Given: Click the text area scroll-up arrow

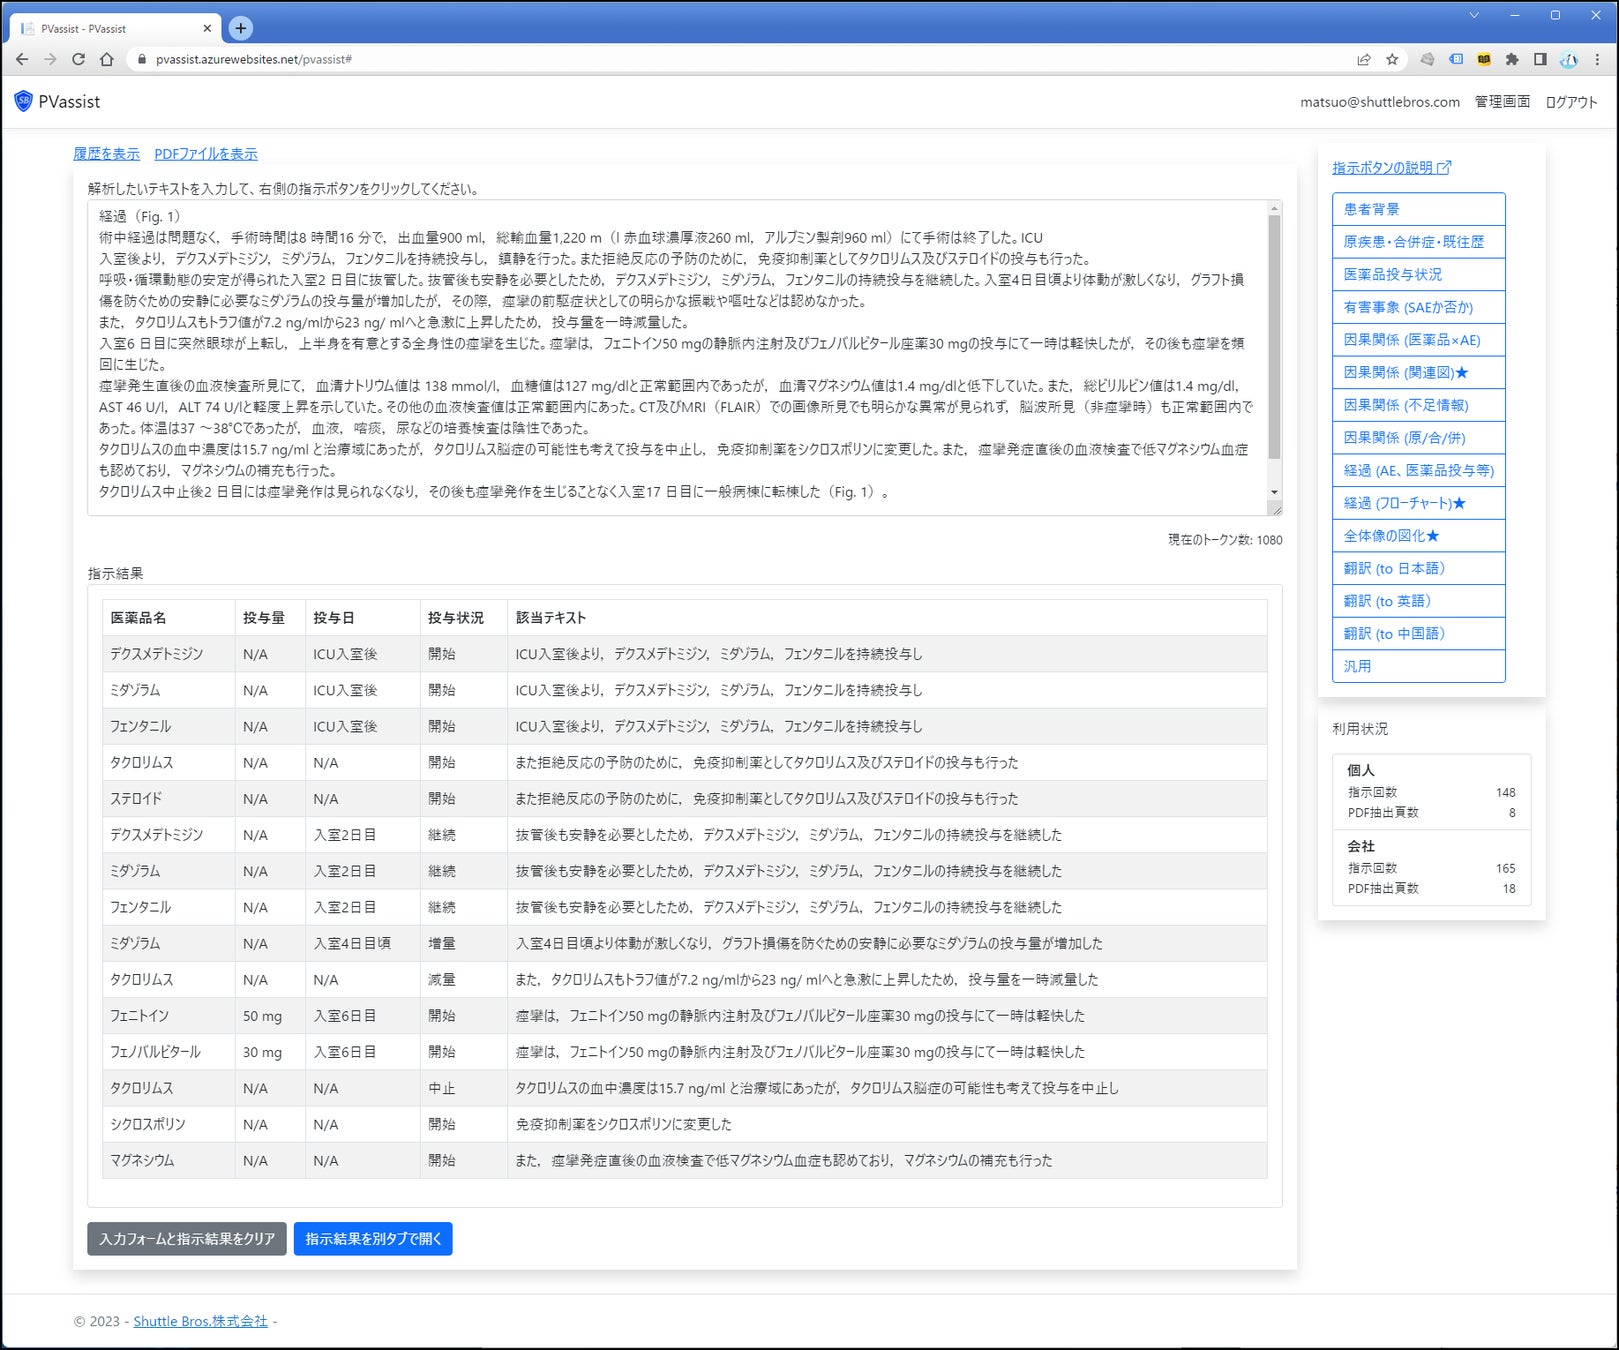Looking at the screenshot, I should click(x=1274, y=208).
